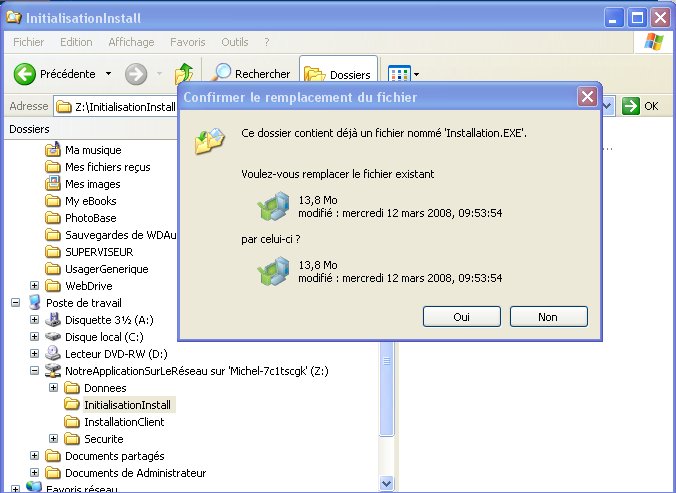Click the PhotoBase folder icon
This screenshot has height=493, width=676.
click(53, 218)
